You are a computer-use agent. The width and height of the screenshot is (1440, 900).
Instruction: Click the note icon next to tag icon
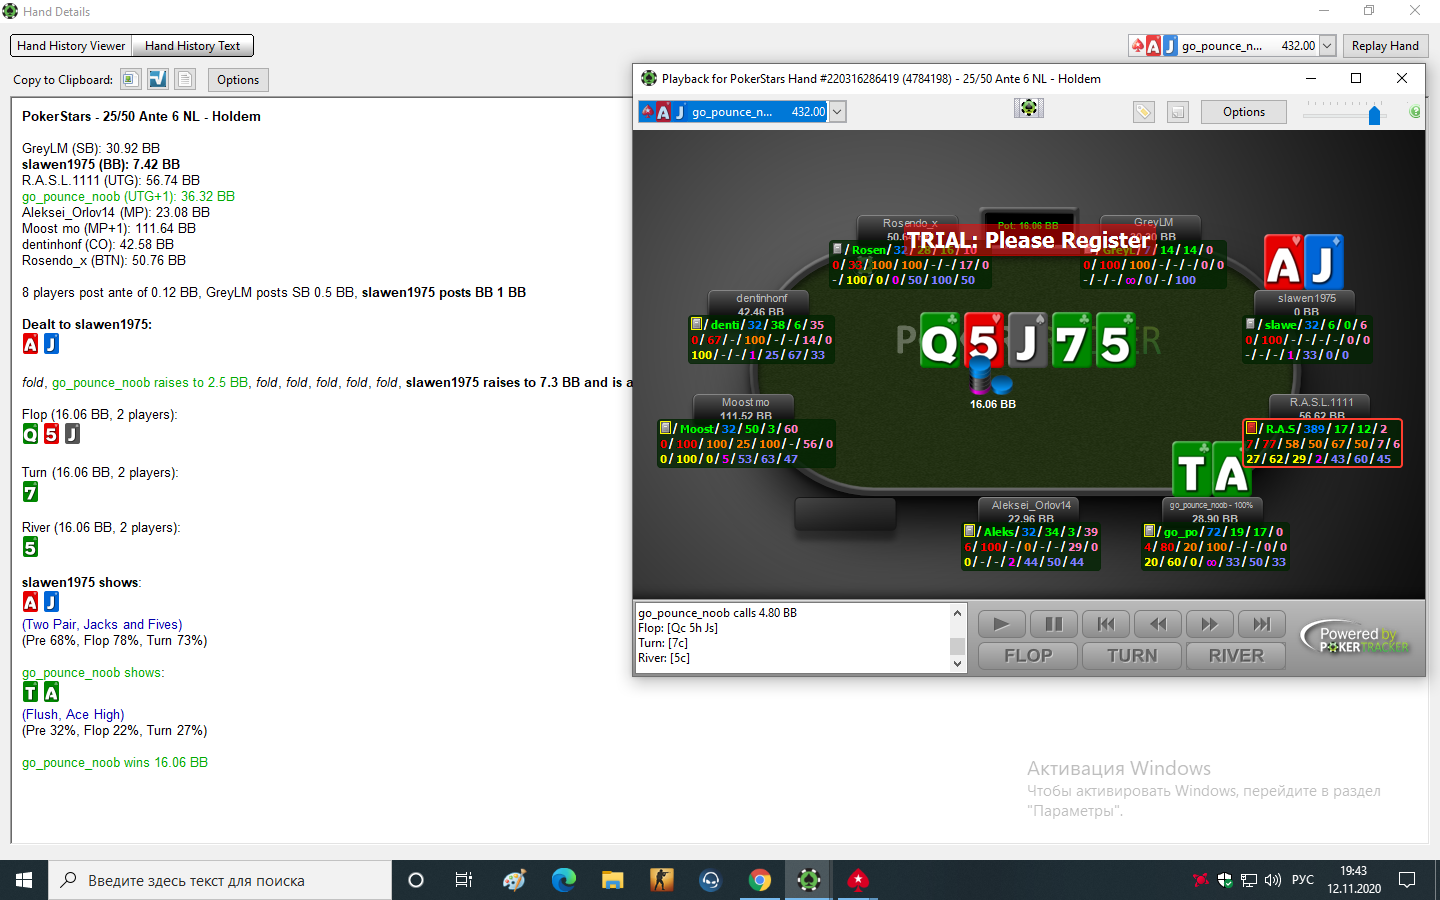pyautogui.click(x=1178, y=112)
